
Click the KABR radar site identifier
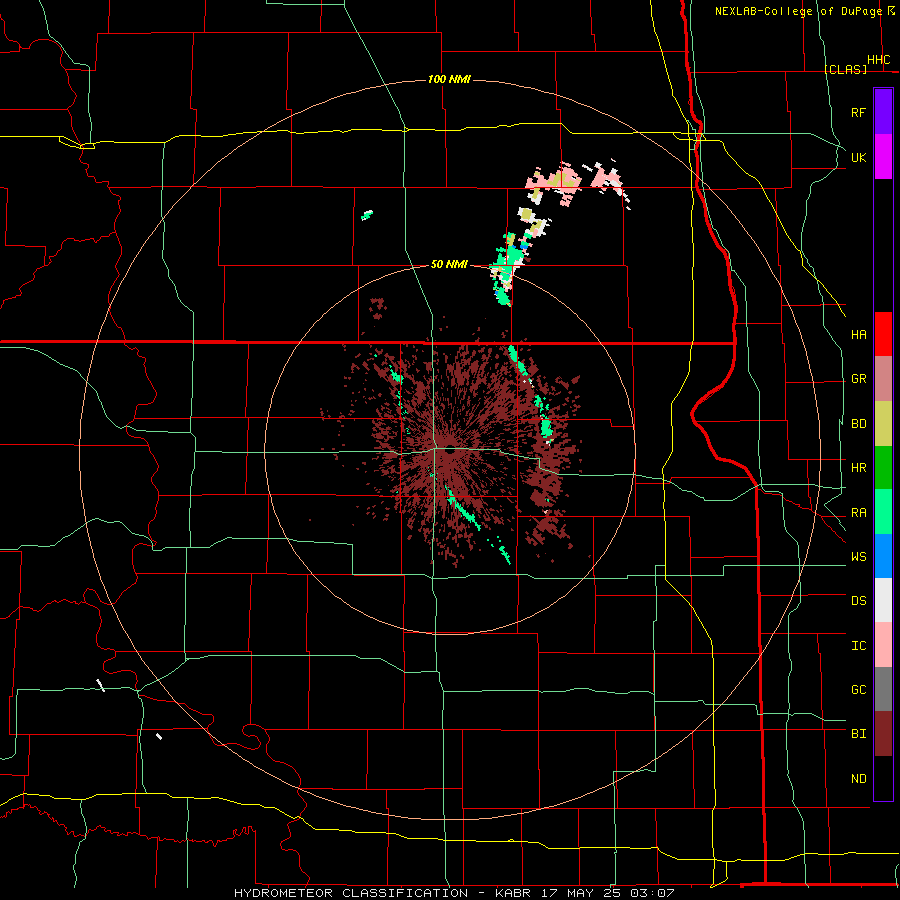coord(513,893)
